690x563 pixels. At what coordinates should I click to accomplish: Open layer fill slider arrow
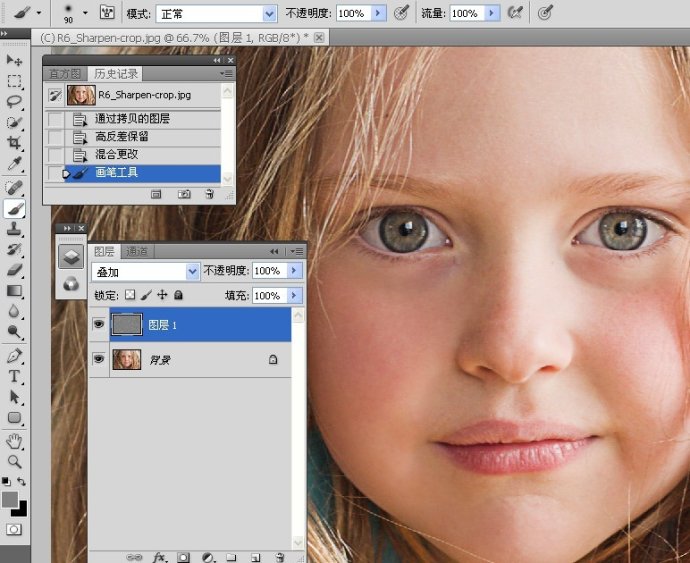point(295,295)
